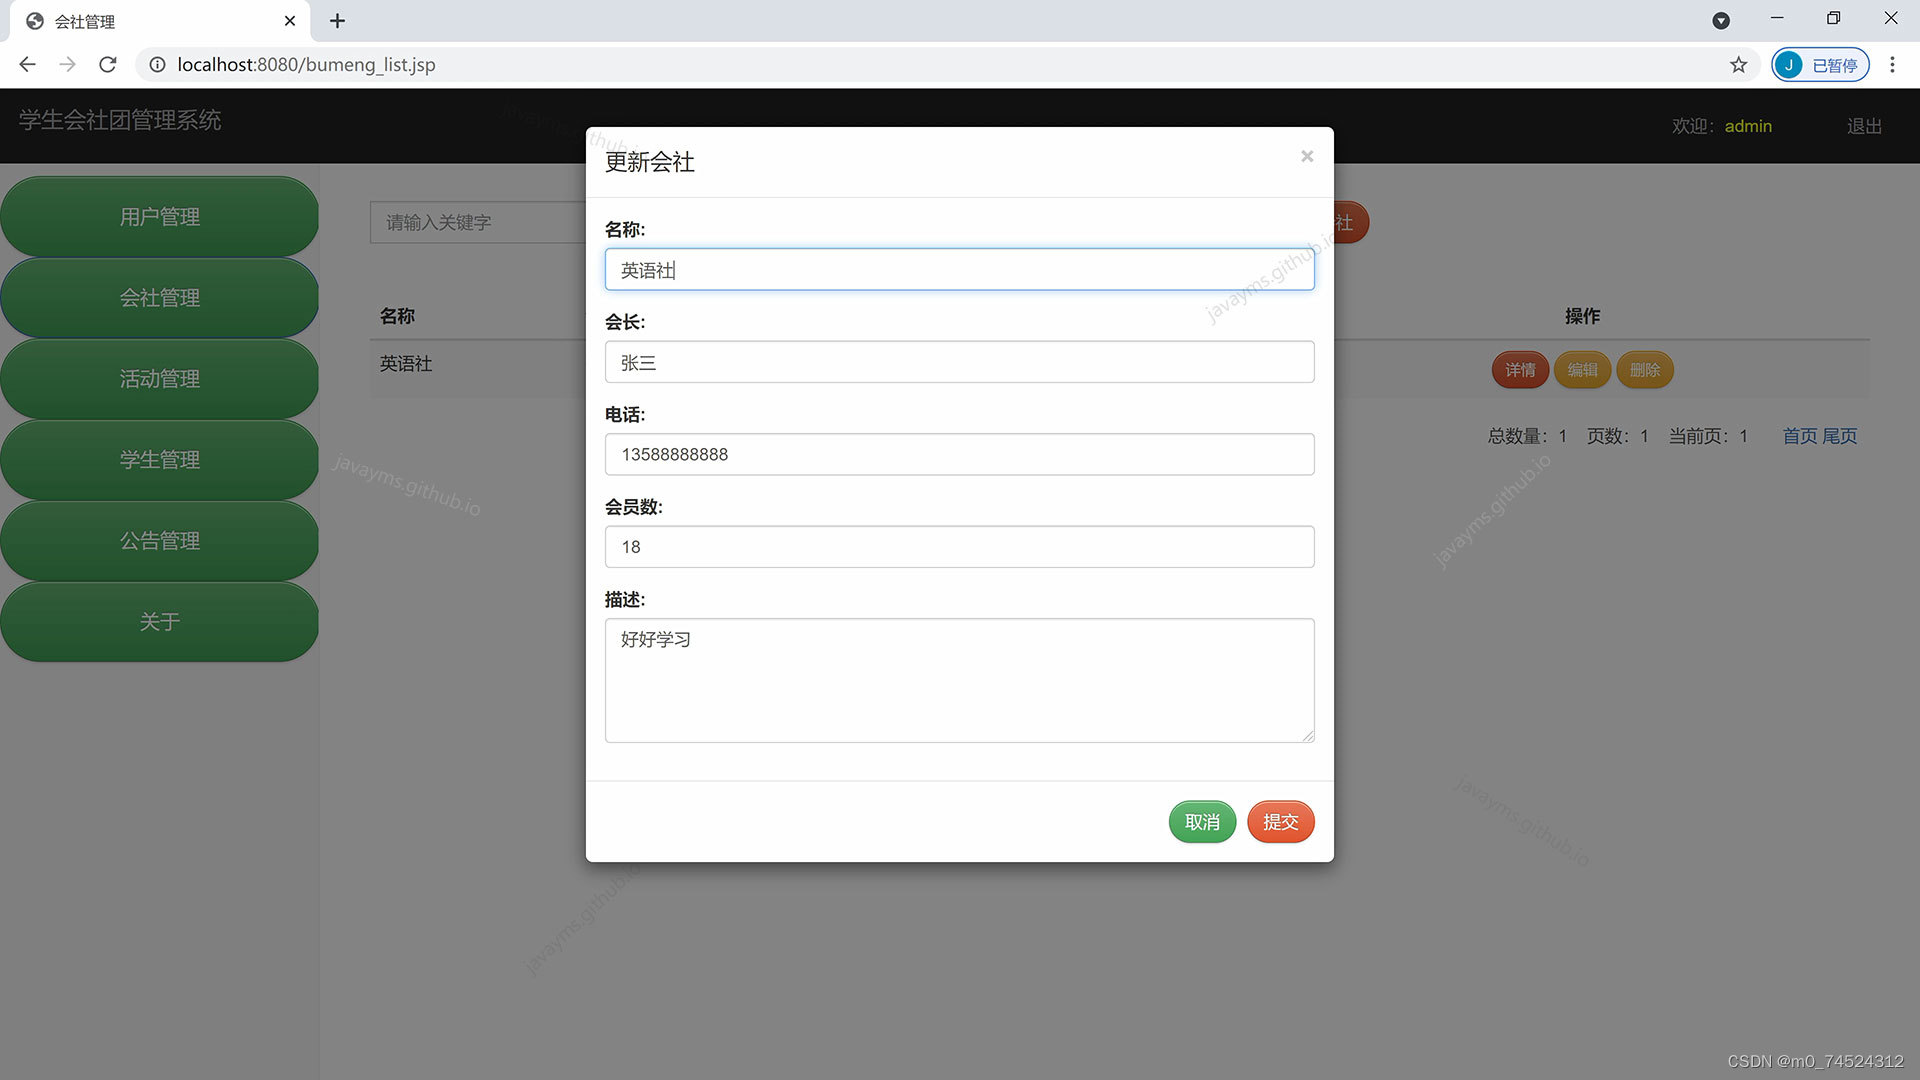The width and height of the screenshot is (1920, 1080).
Task: Click the 删除 button for 英语社
Action: click(x=1644, y=370)
